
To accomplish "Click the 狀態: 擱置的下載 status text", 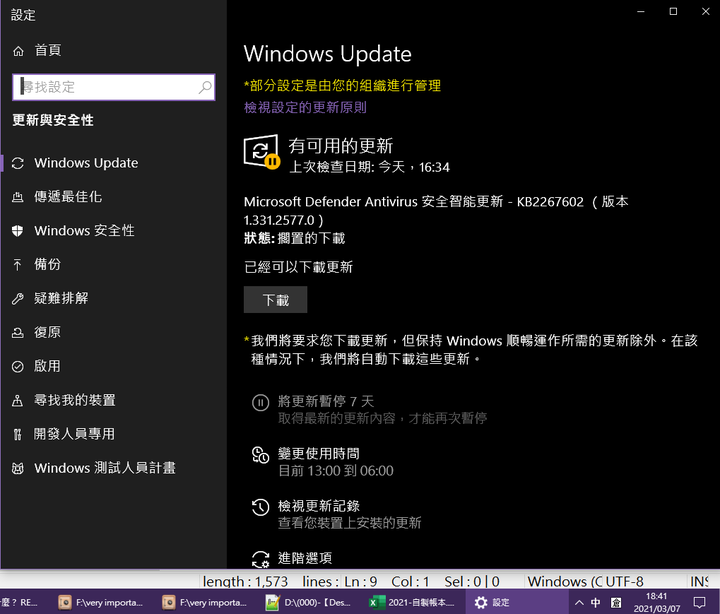I will click(294, 238).
